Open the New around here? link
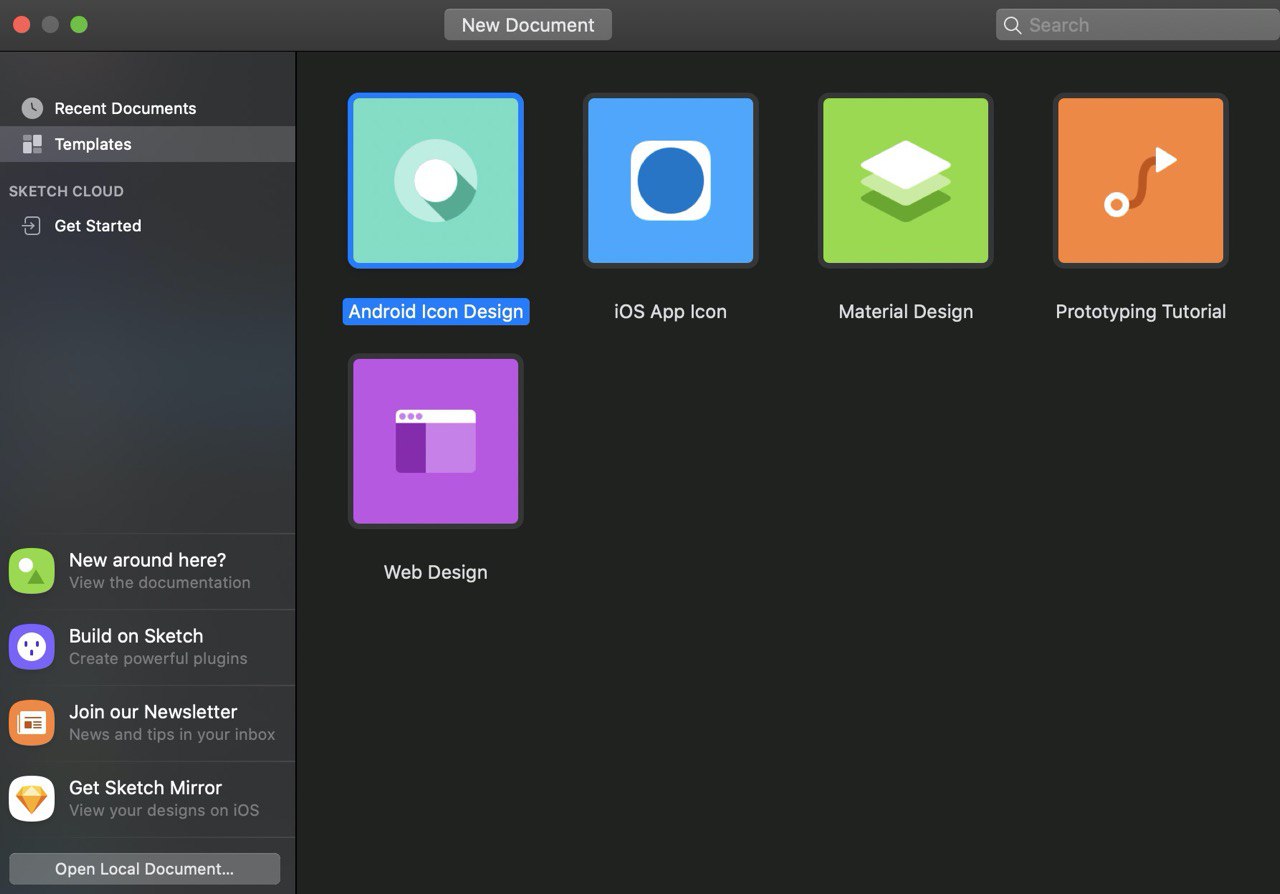Viewport: 1280px width, 894px height. click(x=148, y=571)
